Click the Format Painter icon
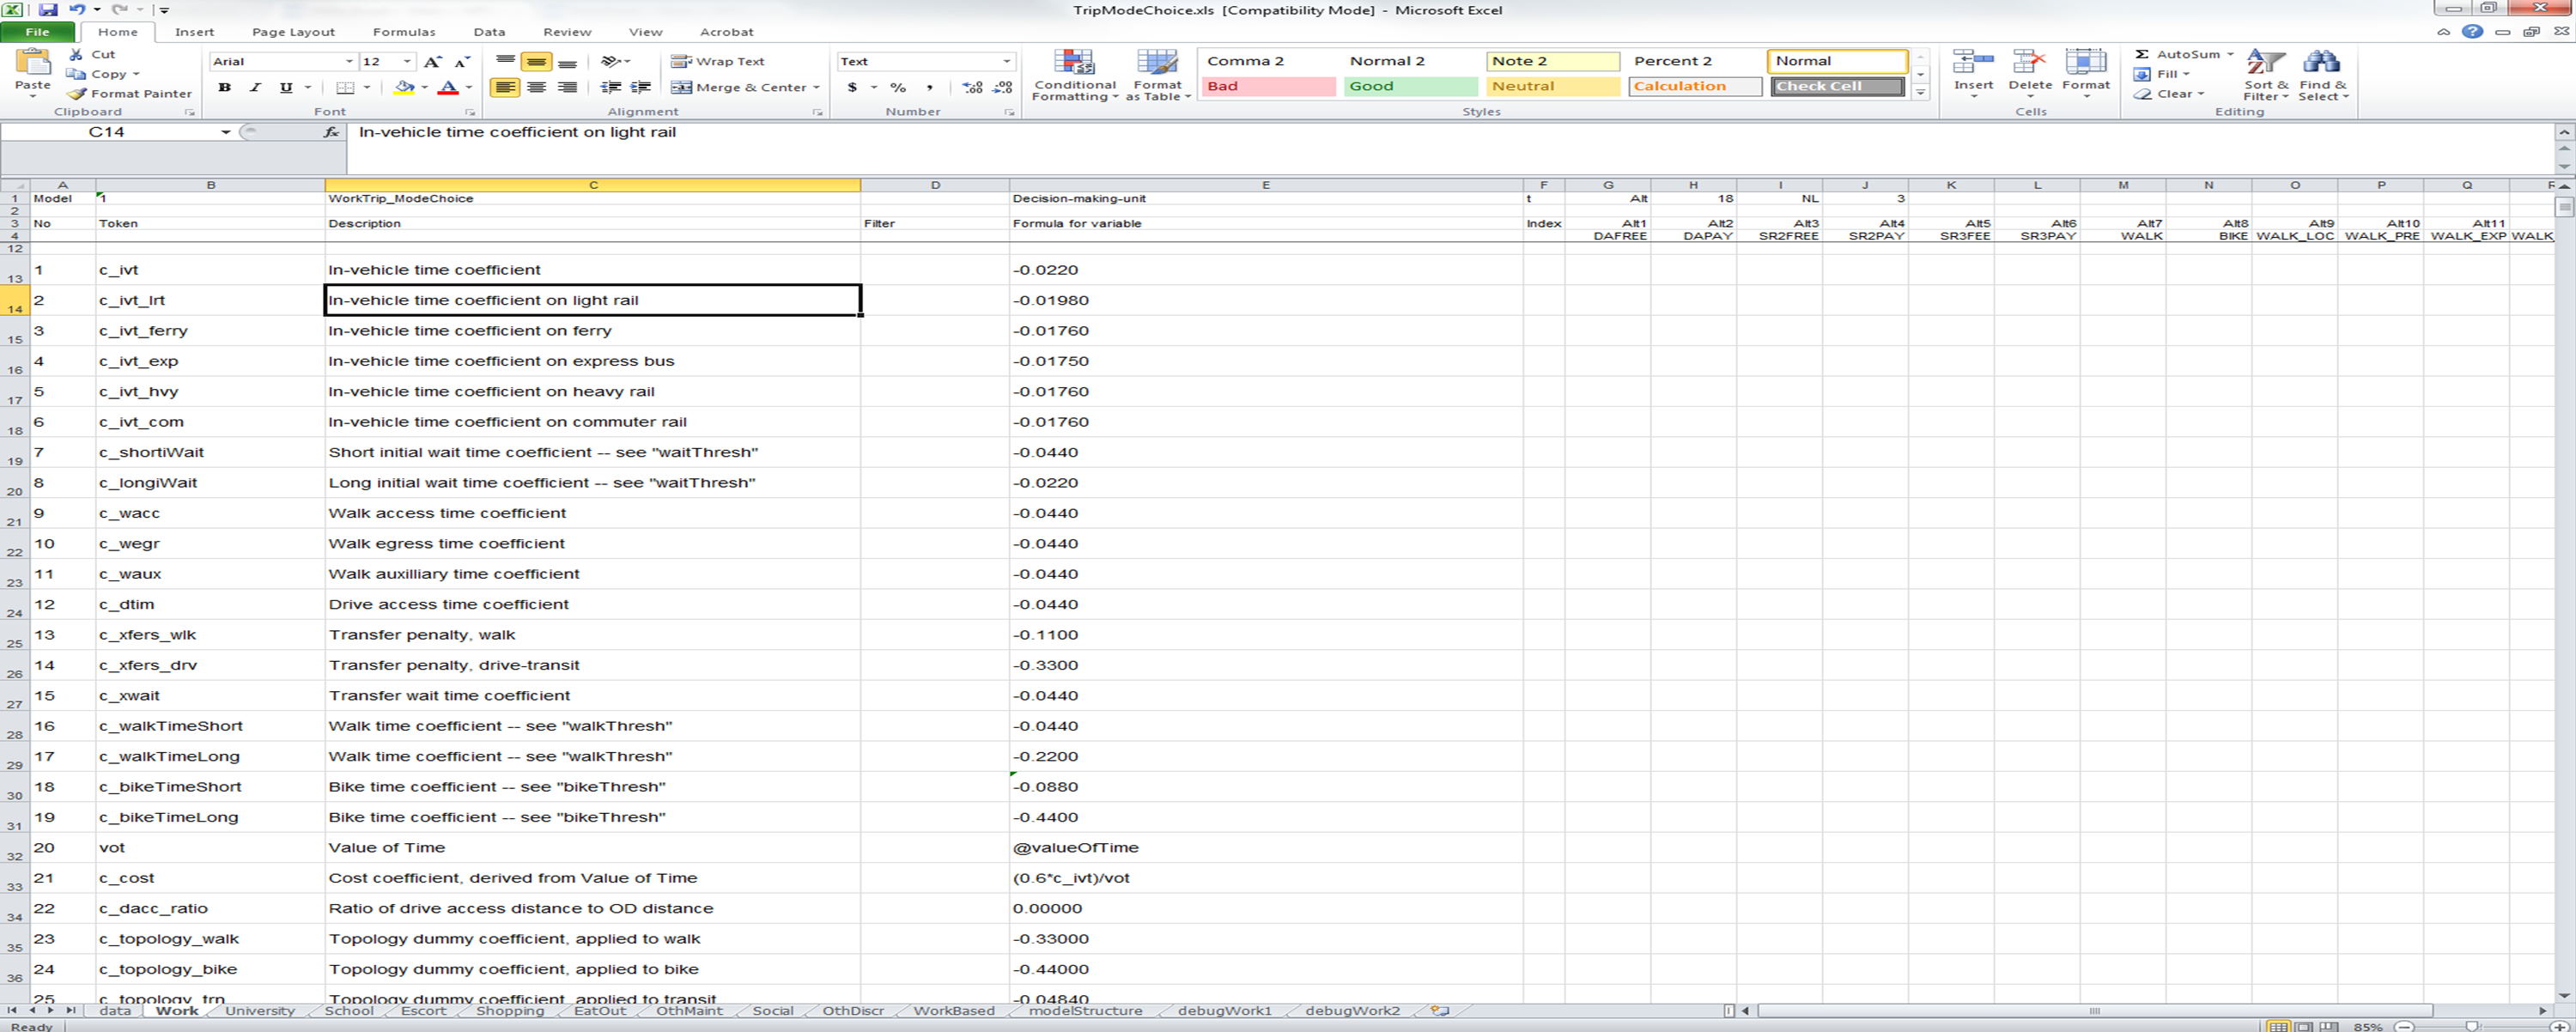Viewport: 2576px width, 1032px height. click(77, 93)
